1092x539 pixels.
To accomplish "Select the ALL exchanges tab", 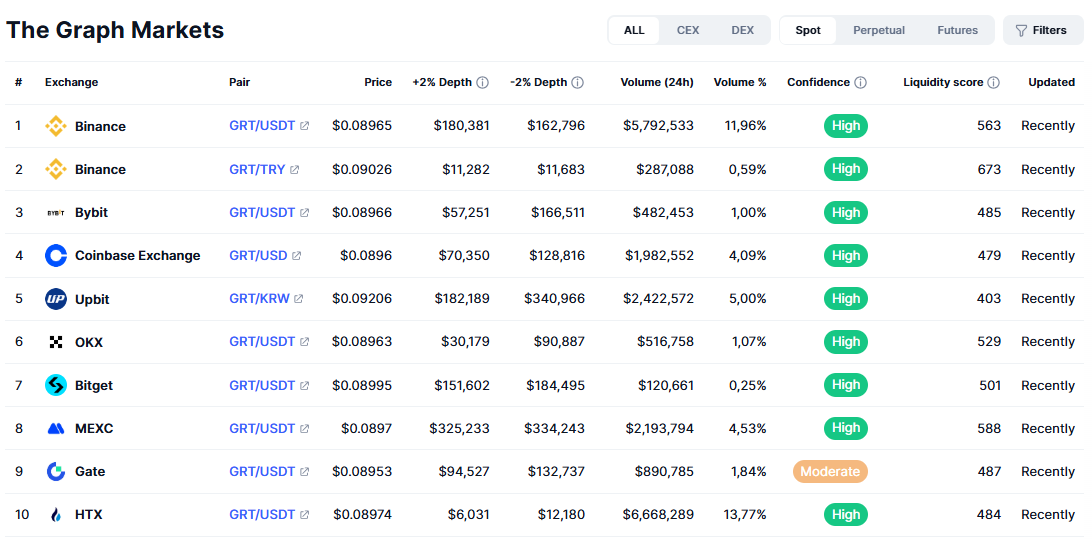I will pyautogui.click(x=634, y=30).
